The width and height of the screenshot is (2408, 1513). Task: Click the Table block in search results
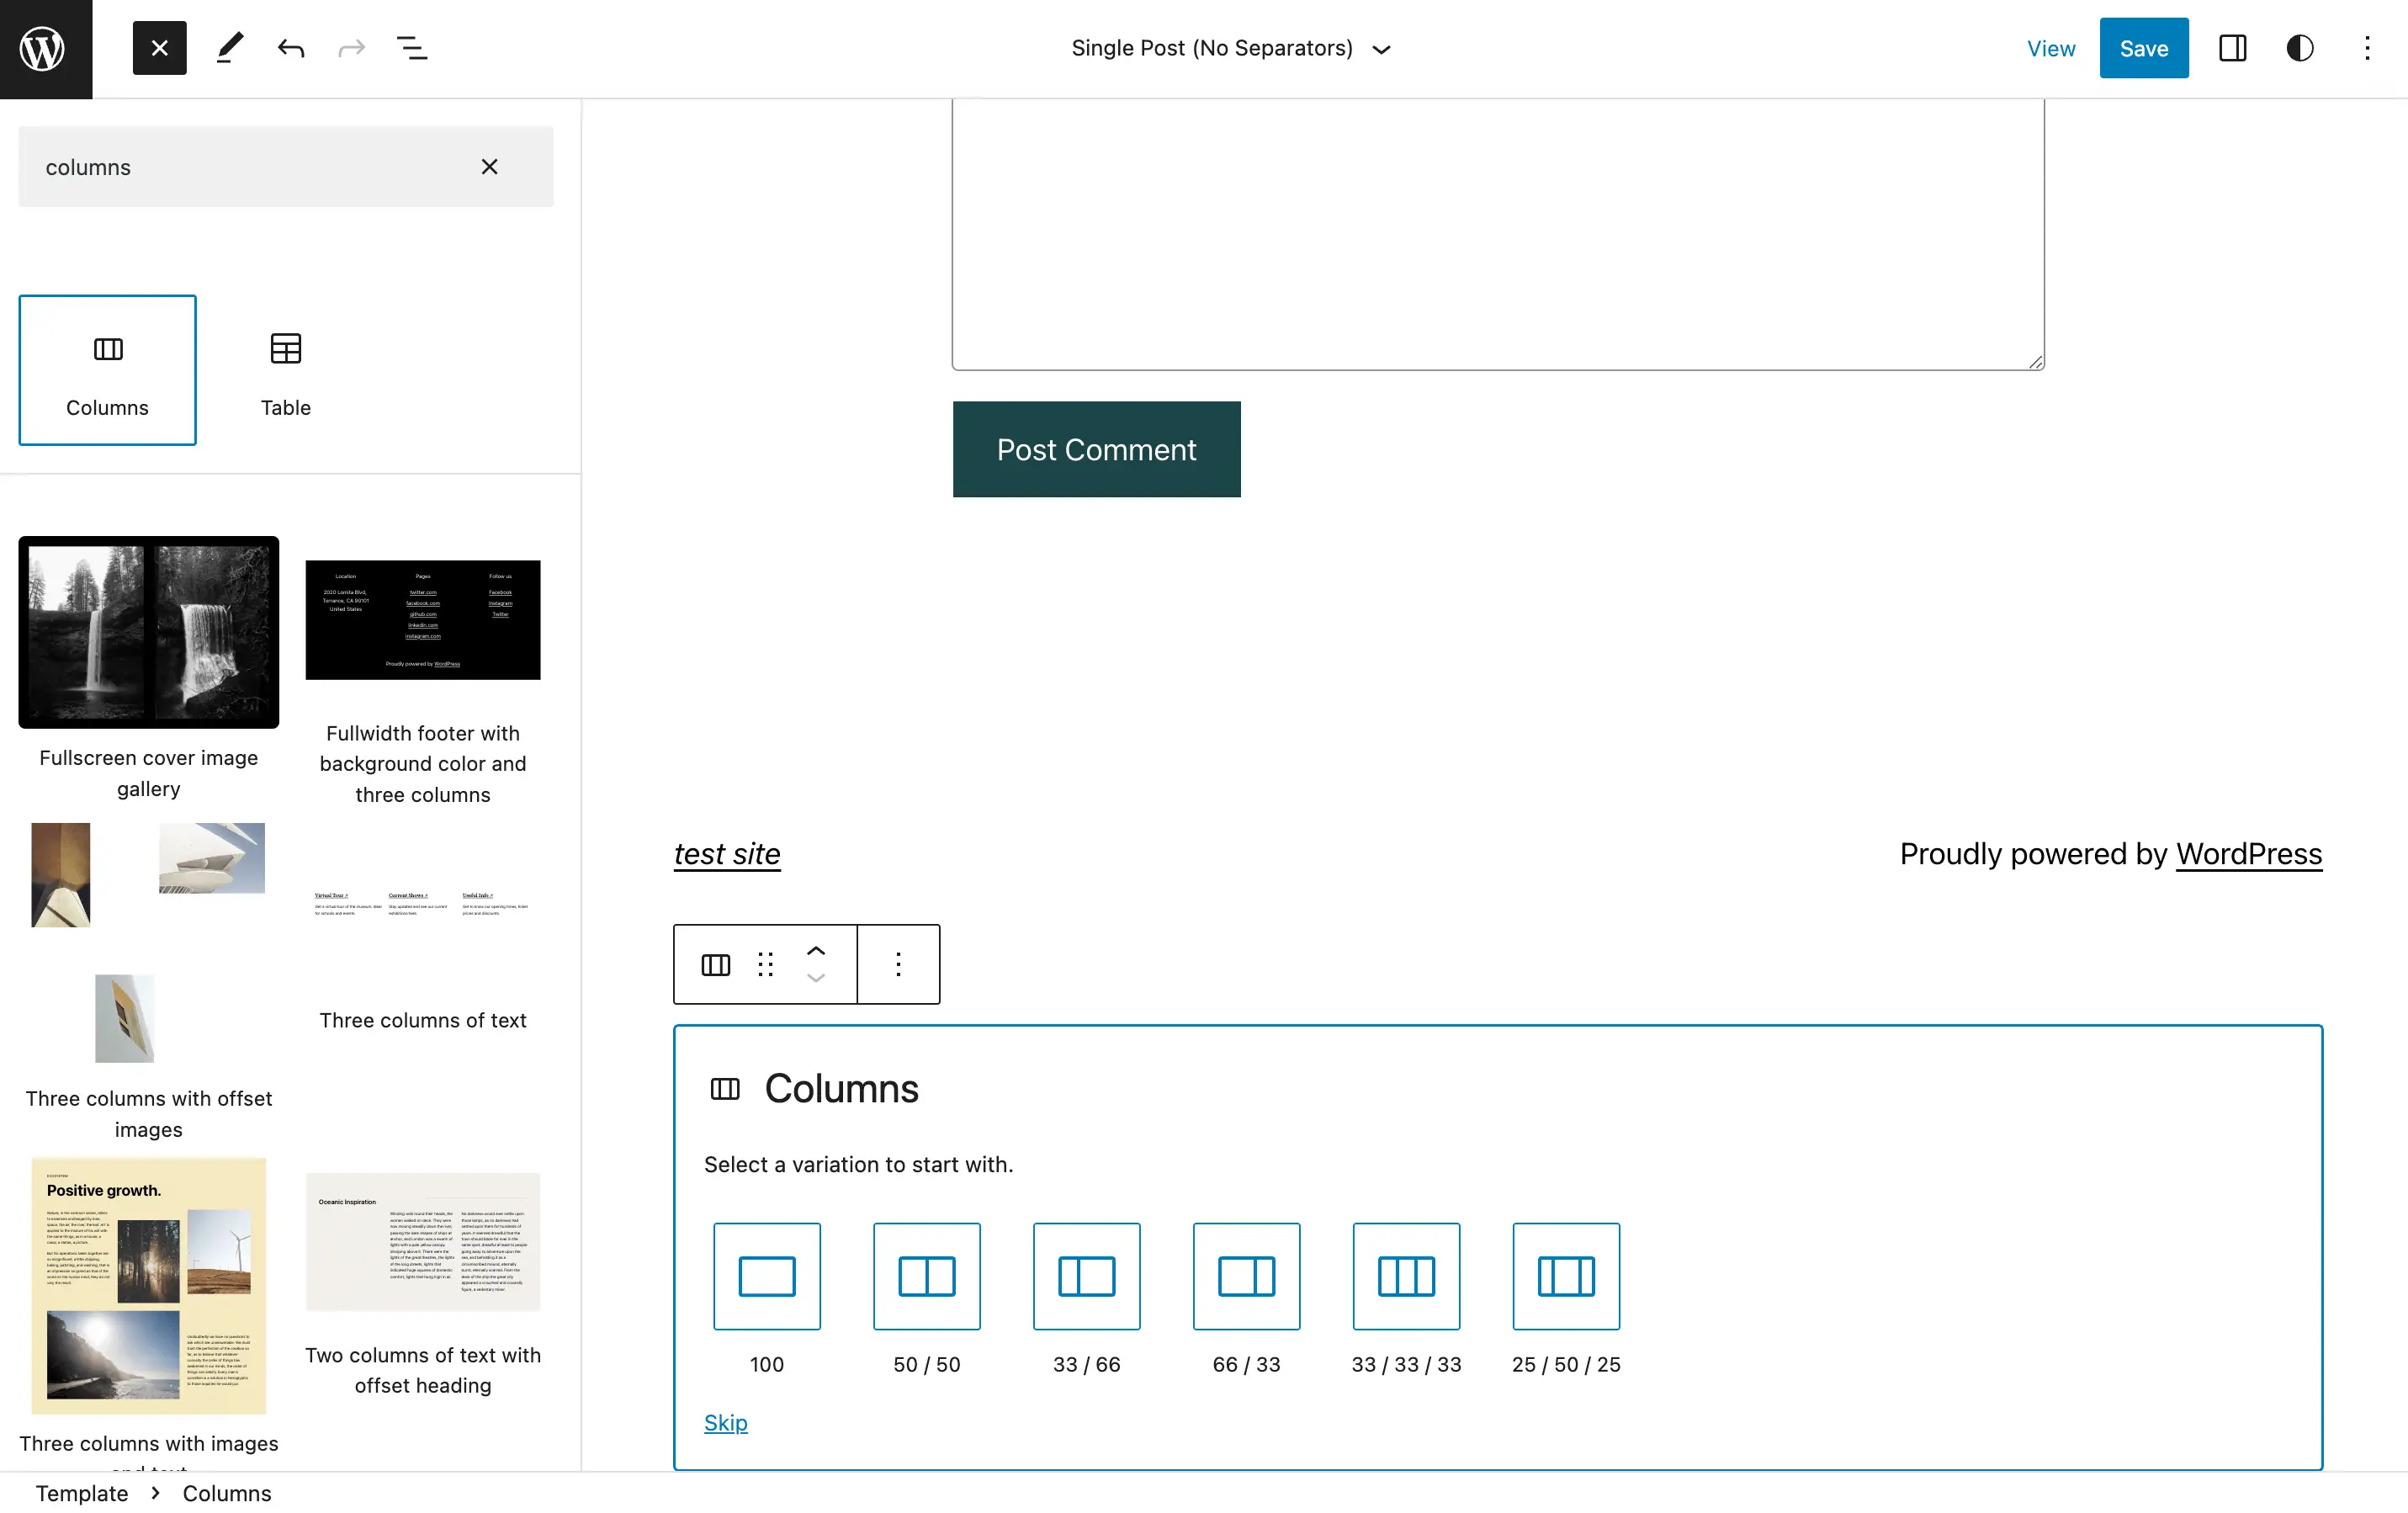pos(284,368)
